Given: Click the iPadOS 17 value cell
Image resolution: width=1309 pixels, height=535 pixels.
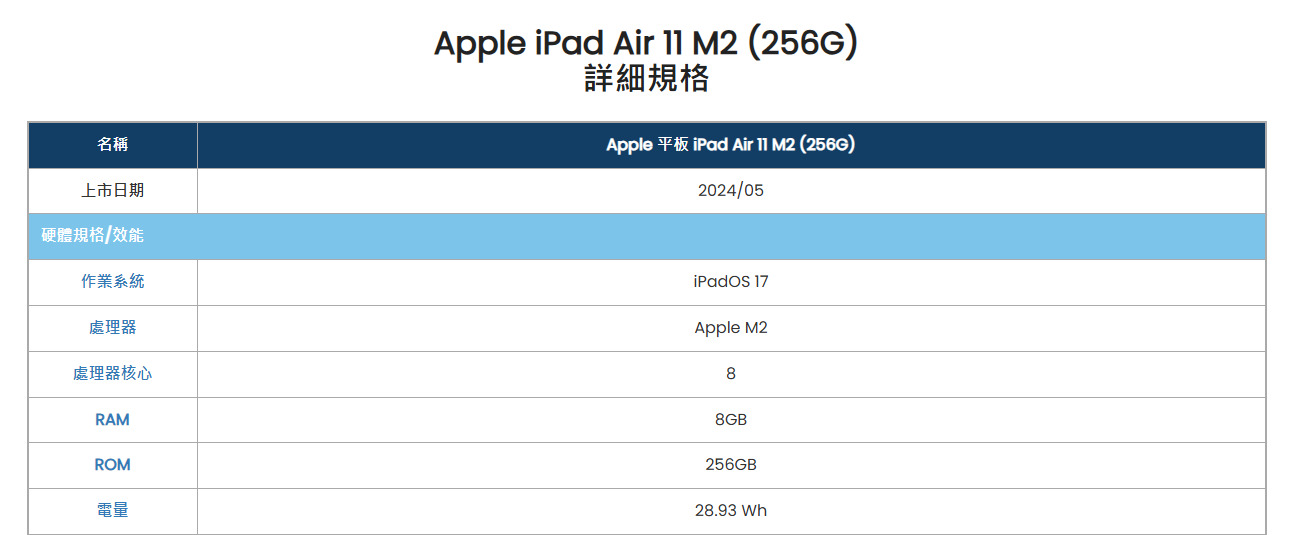Looking at the screenshot, I should 730,282.
